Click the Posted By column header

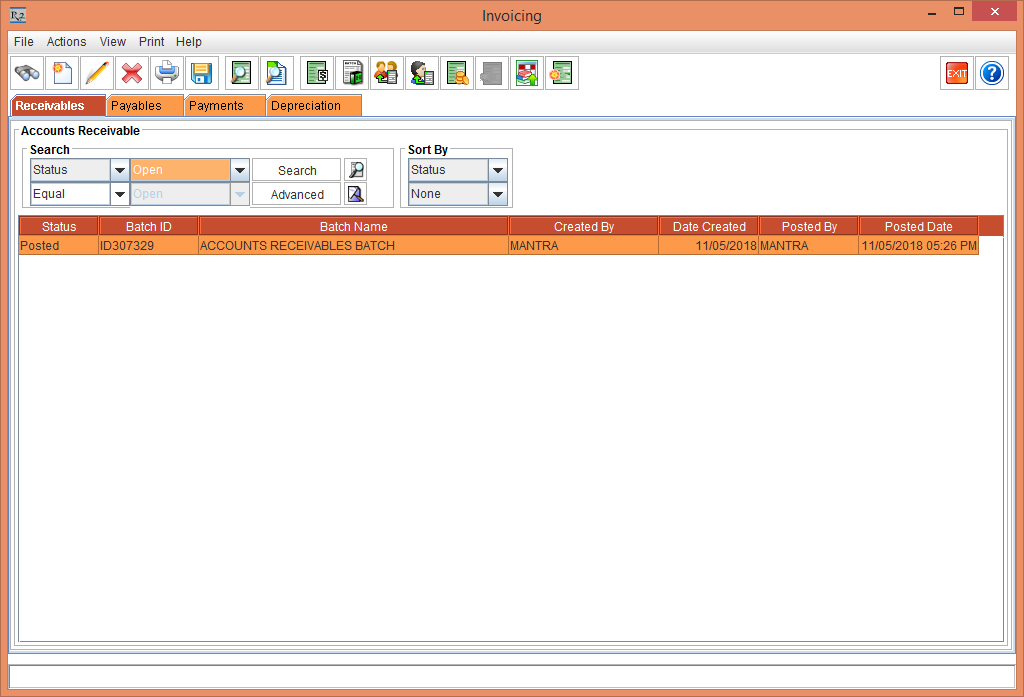tap(809, 226)
